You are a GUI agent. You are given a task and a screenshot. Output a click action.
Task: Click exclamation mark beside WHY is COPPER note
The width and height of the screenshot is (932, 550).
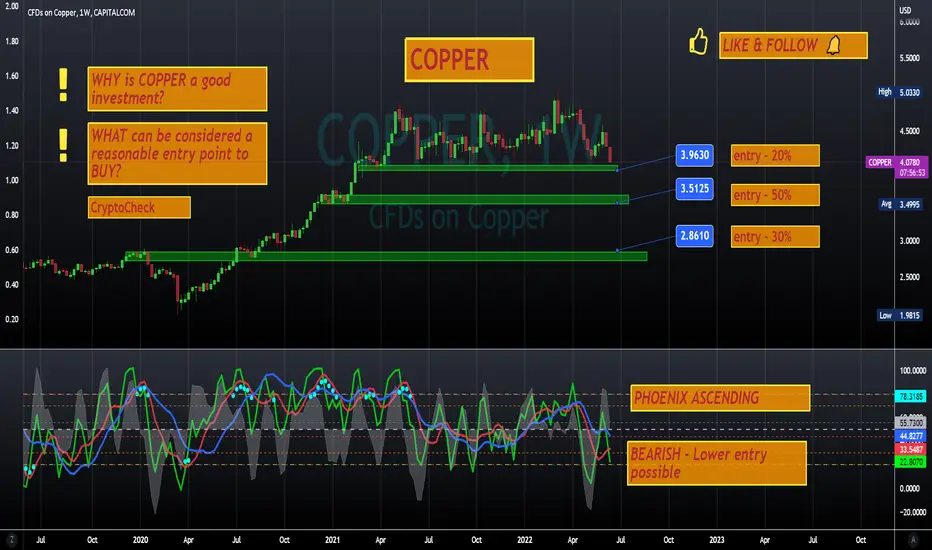pos(63,86)
